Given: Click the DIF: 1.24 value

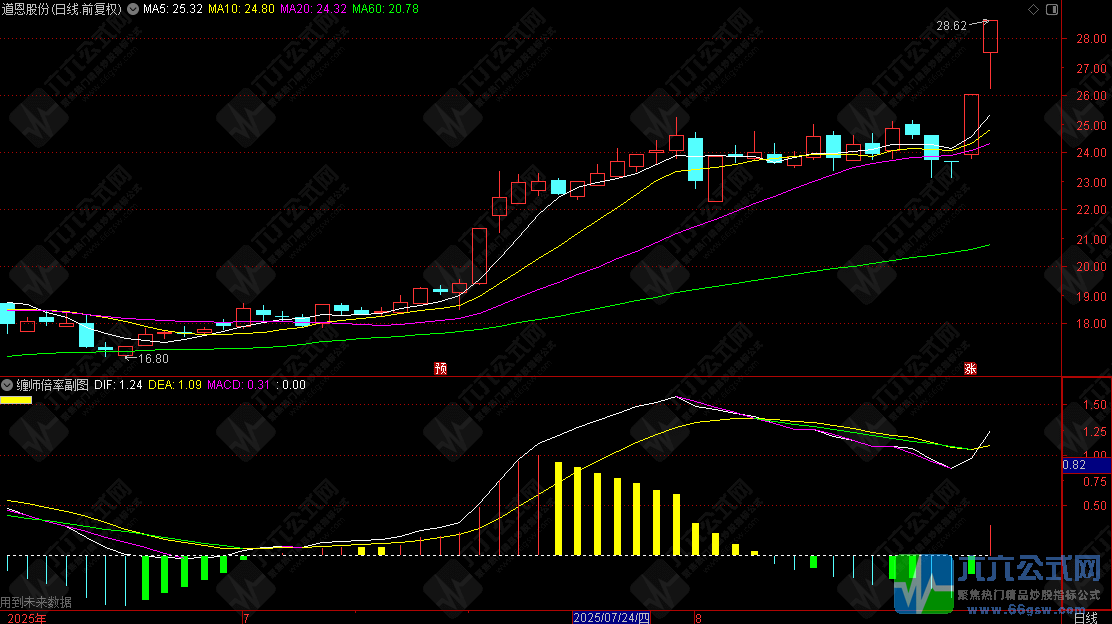Looking at the screenshot, I should (x=118, y=385).
